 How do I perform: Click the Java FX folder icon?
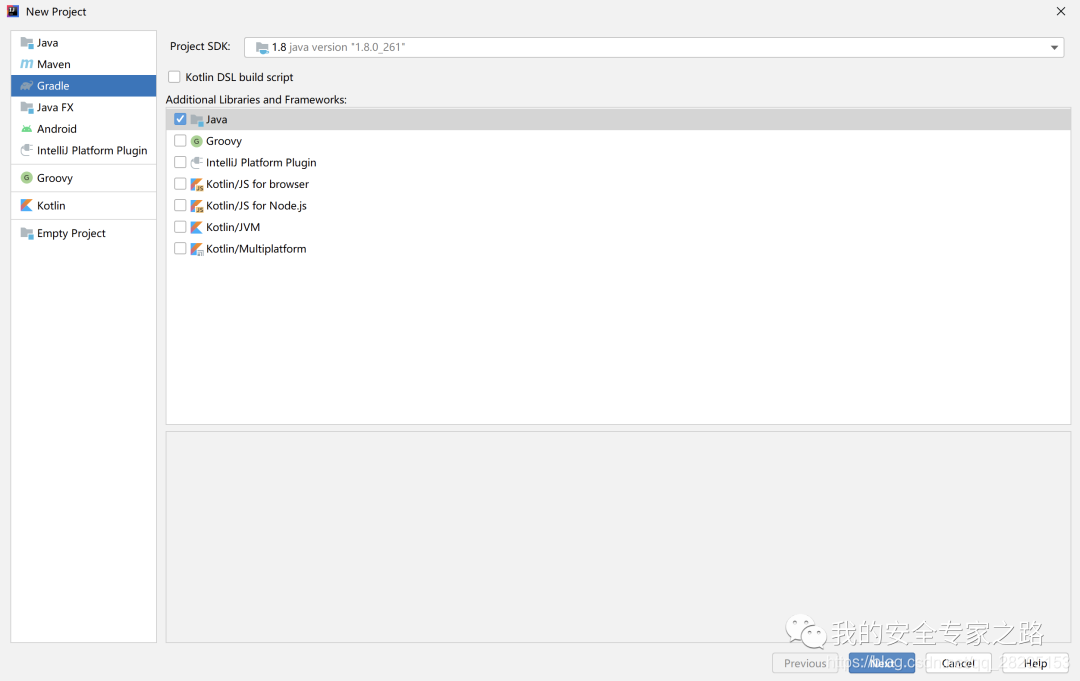pos(27,107)
